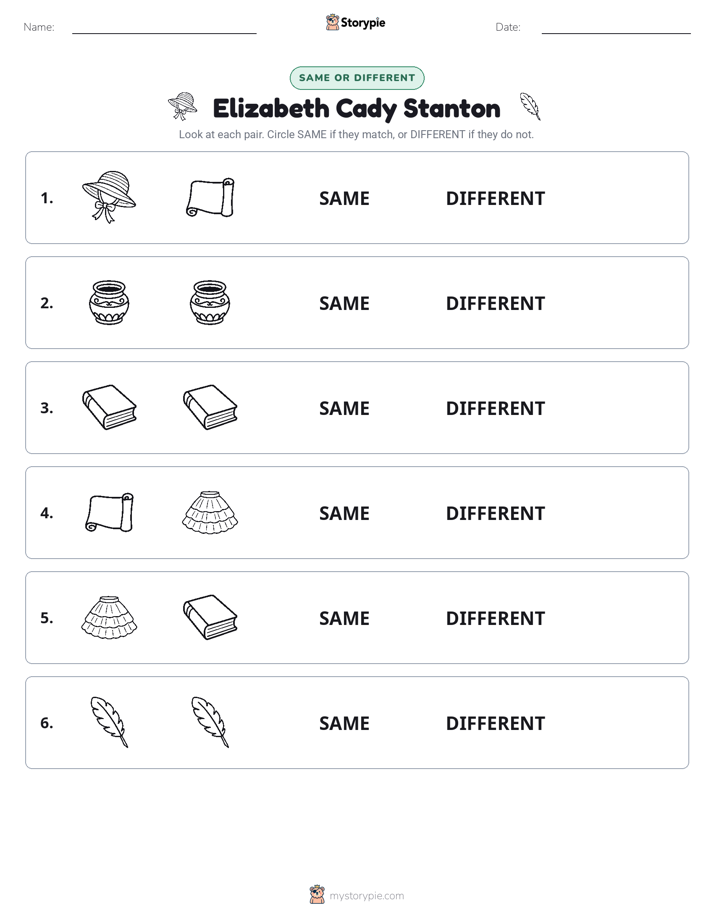The height and width of the screenshot is (924, 714).
Task: Click the bonnet hat in row 1
Action: coord(109,197)
